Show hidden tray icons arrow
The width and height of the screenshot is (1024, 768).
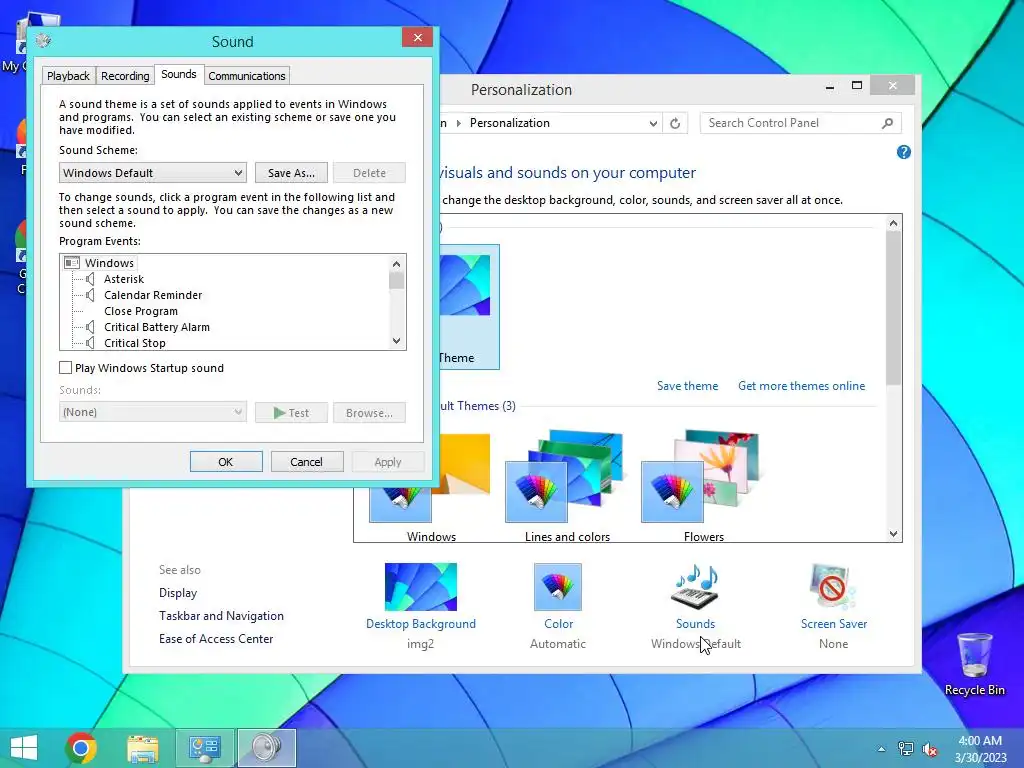(882, 749)
